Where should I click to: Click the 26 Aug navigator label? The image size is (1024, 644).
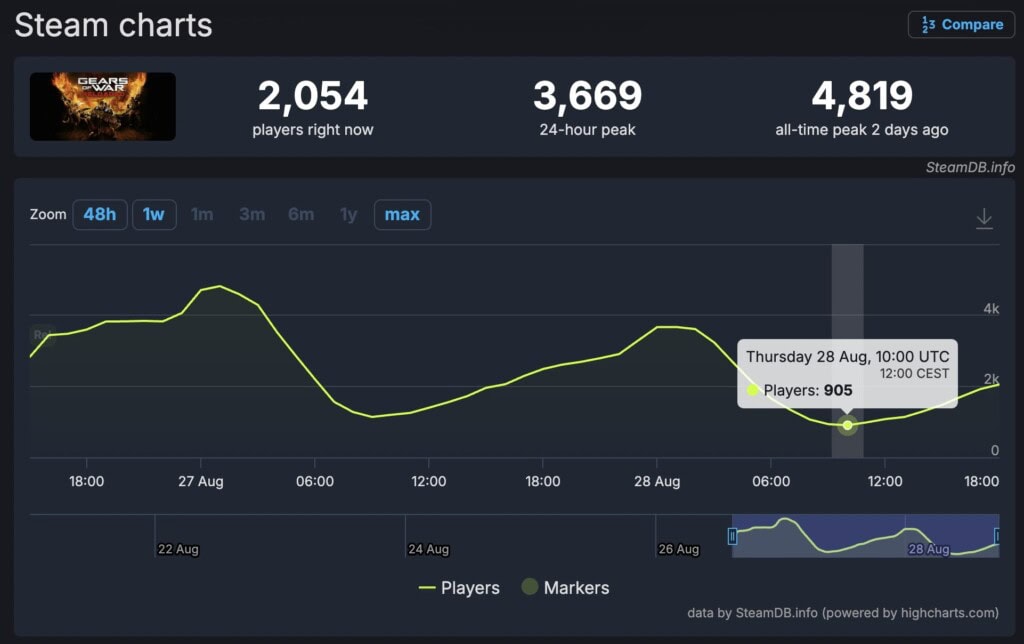point(679,549)
